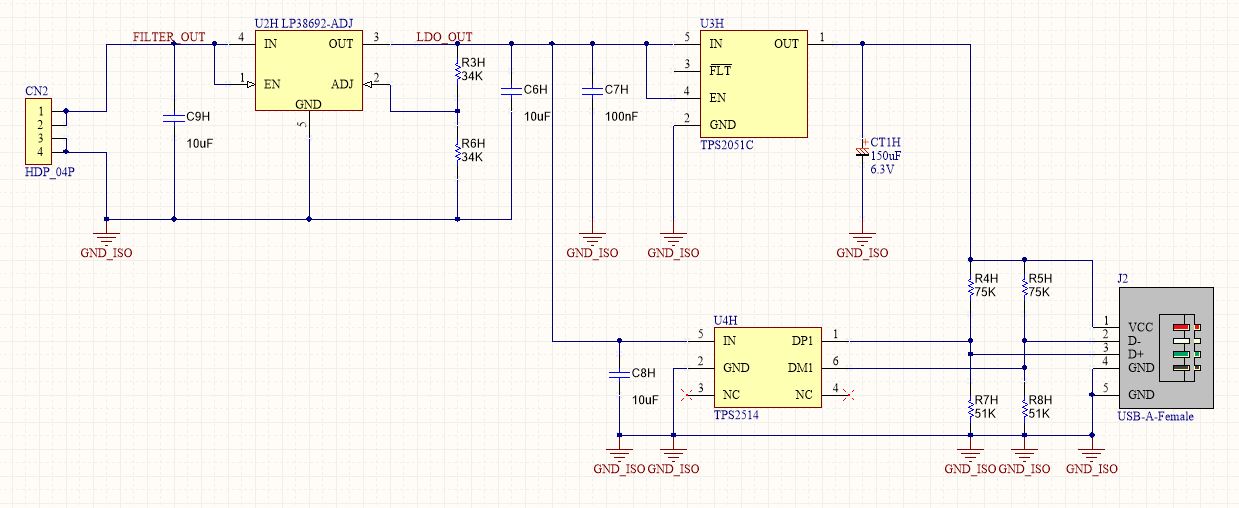Click the 6.3V rating text
Image resolution: width=1239 pixels, height=508 pixels.
coord(883,170)
